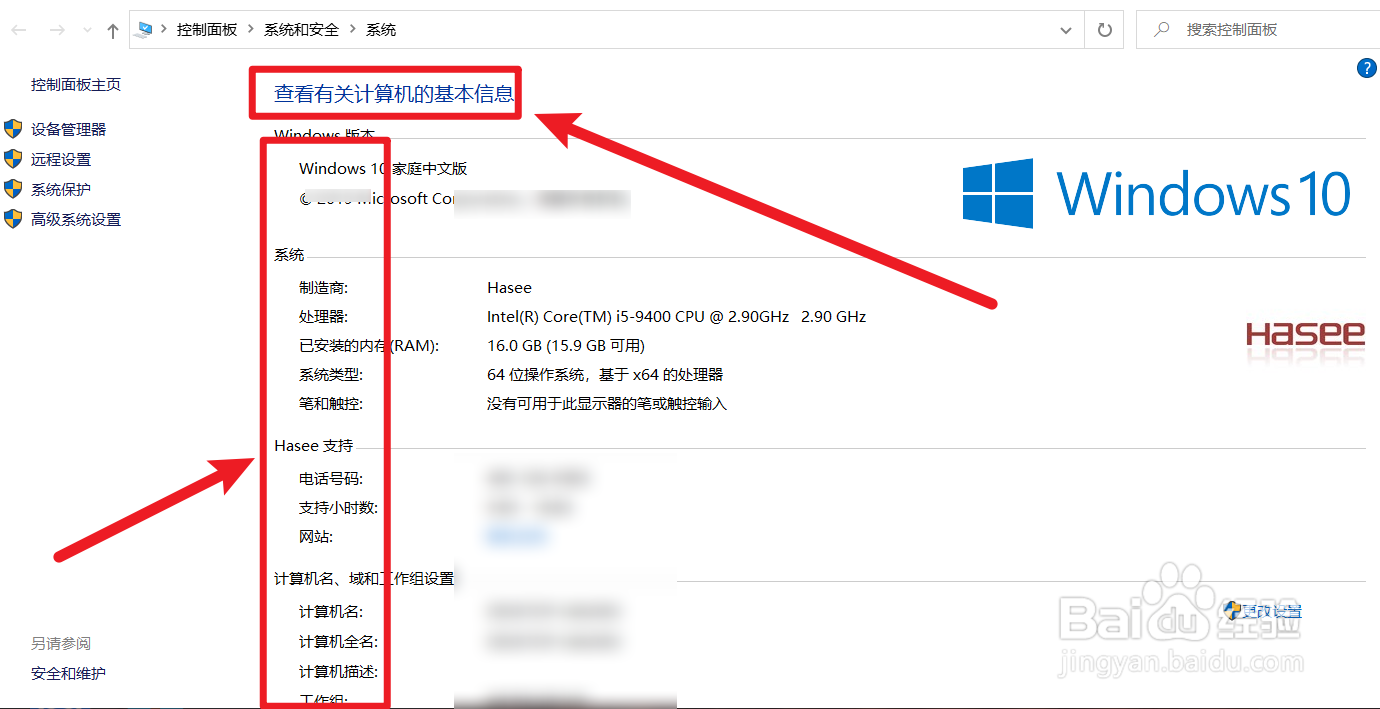
Task: Open 控制面板主页 link
Action: (76, 85)
